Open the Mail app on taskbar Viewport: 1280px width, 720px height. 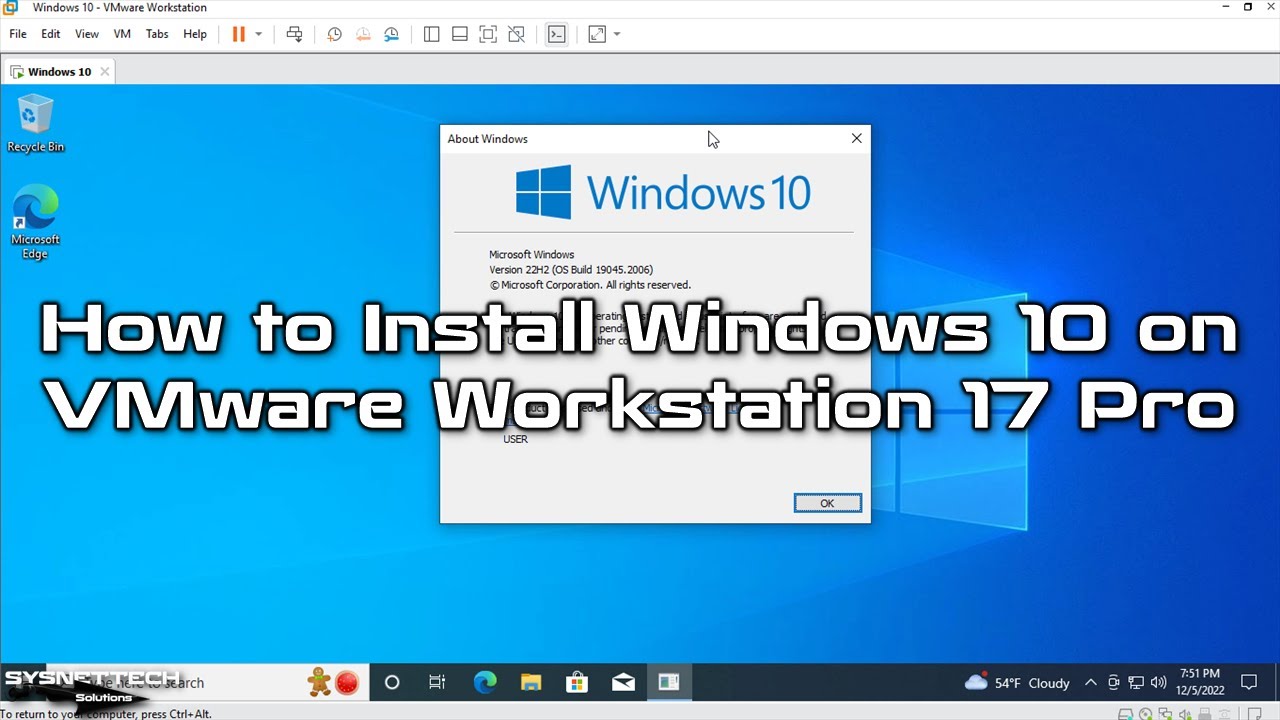(x=623, y=683)
